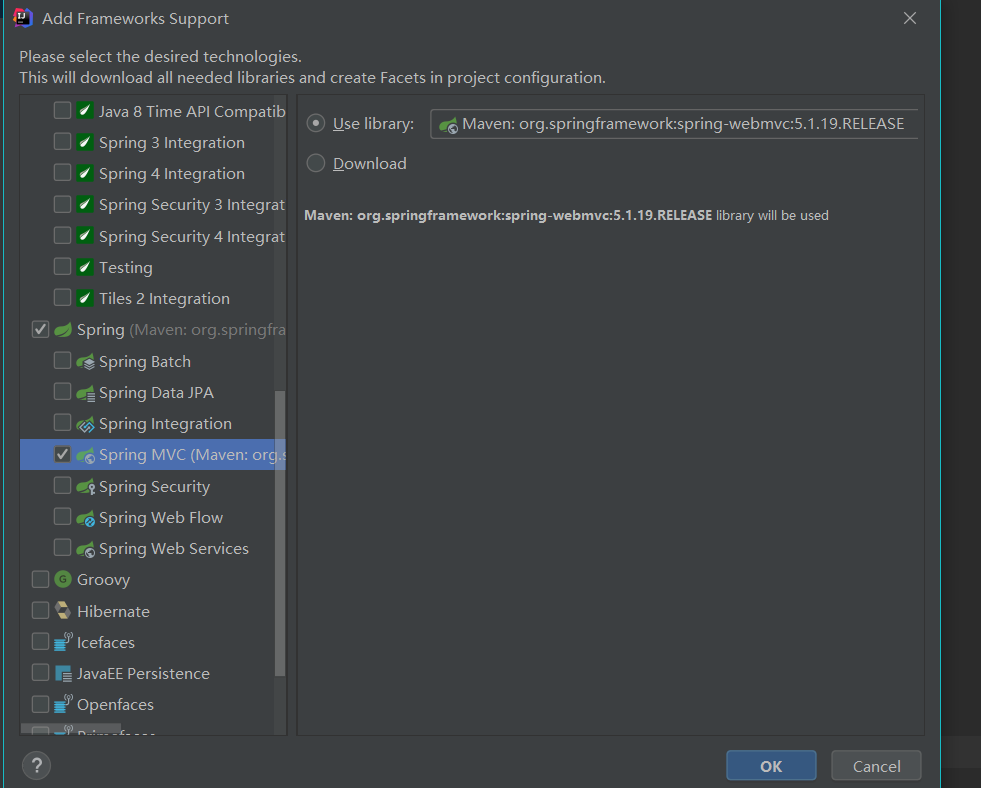Image resolution: width=981 pixels, height=788 pixels.
Task: Click the Spring 3 Integration leaf icon
Action: tap(85, 142)
